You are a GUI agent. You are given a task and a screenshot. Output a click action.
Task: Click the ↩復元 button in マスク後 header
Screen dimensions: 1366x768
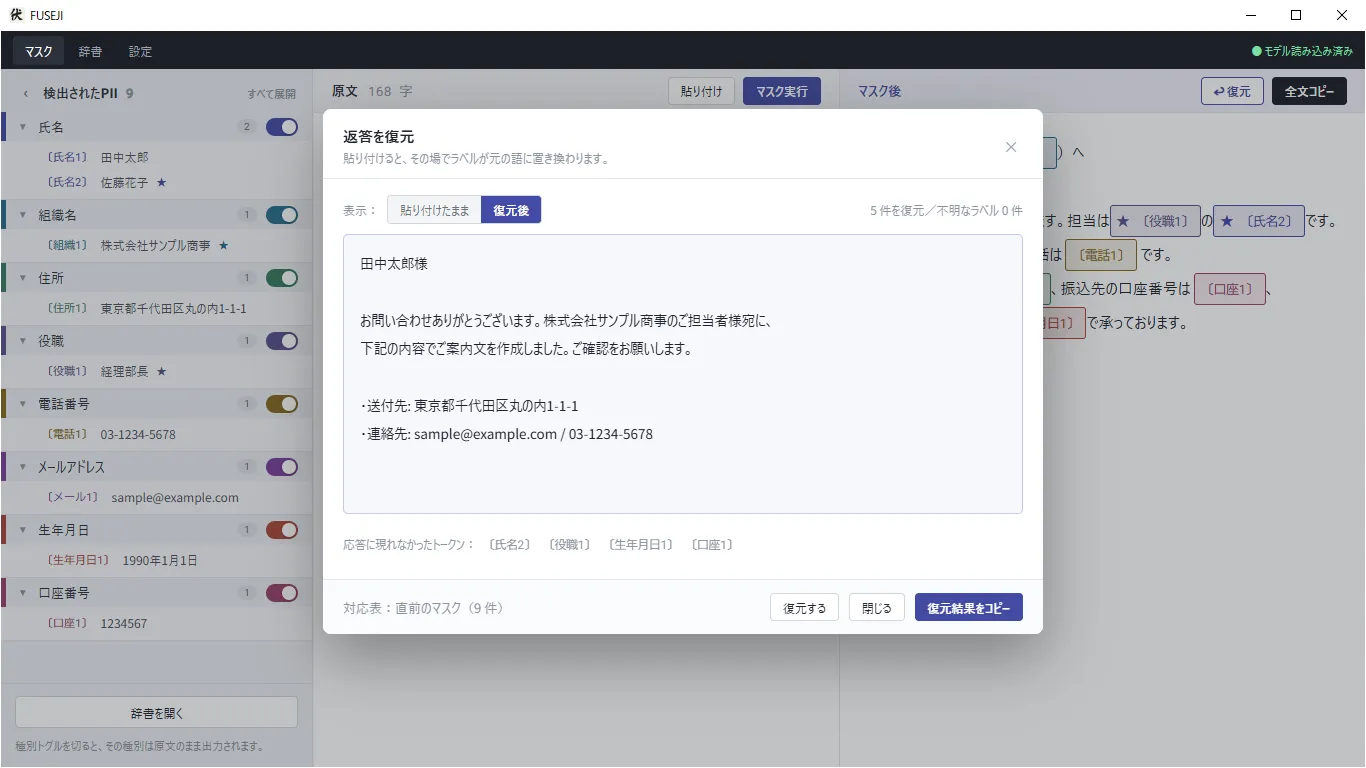(1232, 91)
